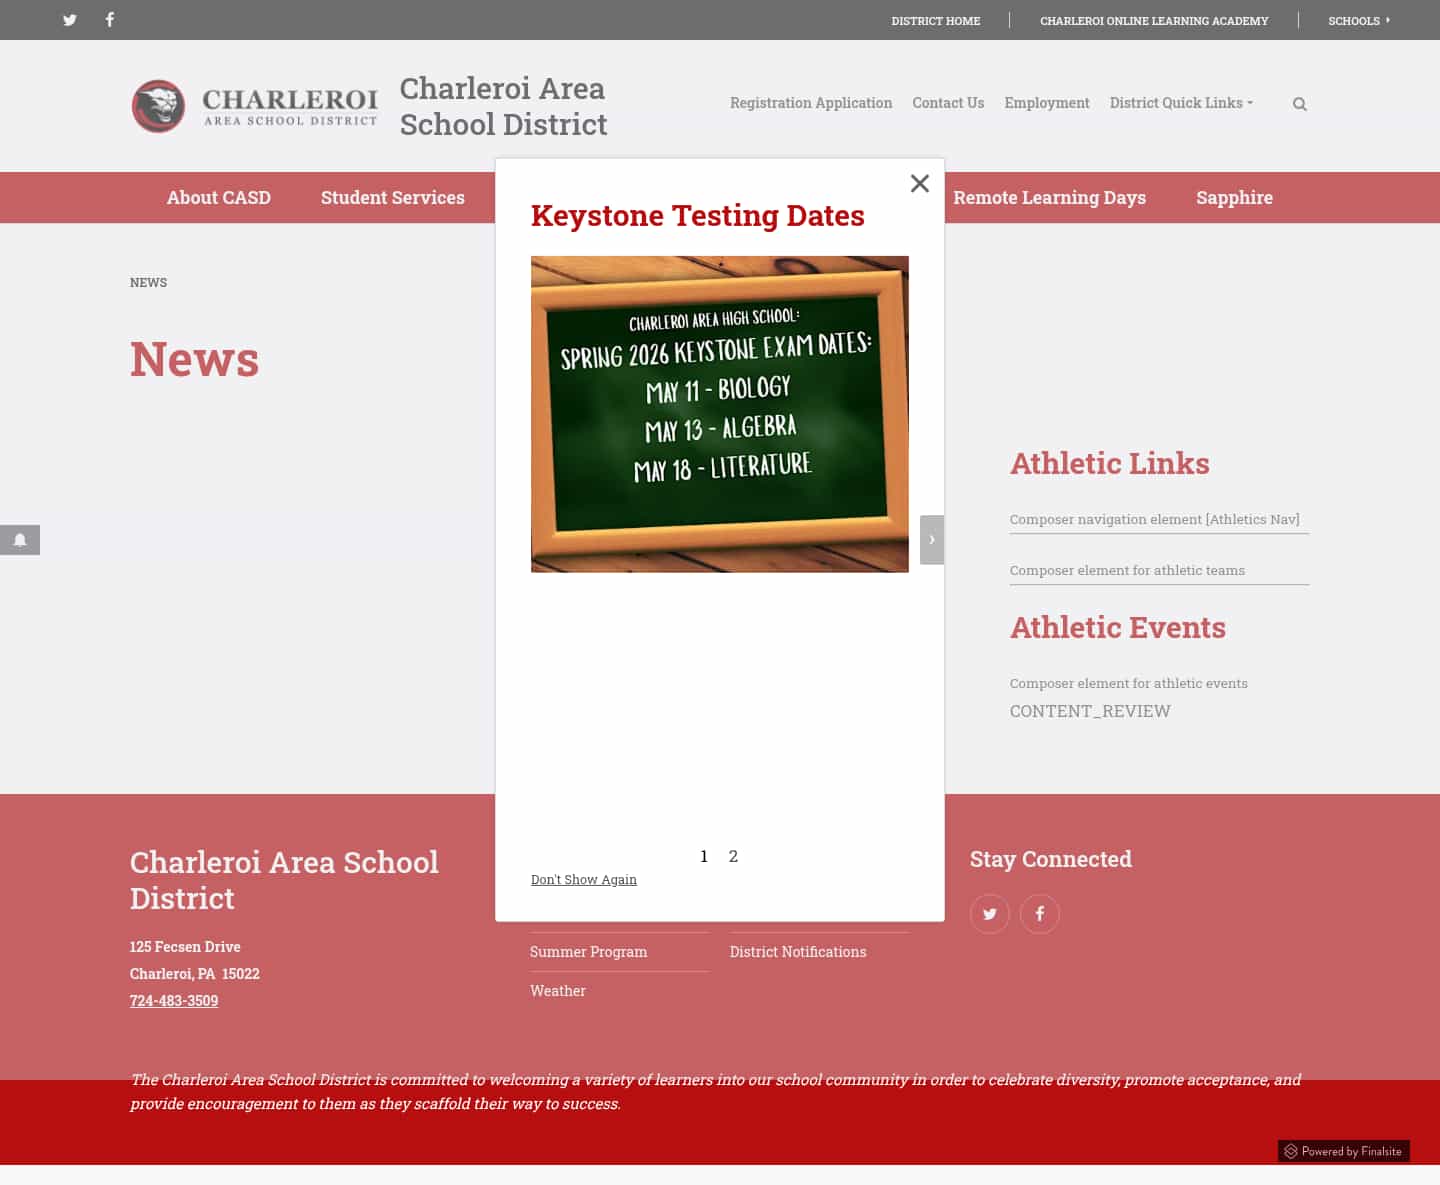Viewport: 1440px width, 1185px height.
Task: Click the Powered by Finalsite badge
Action: (x=1343, y=1151)
